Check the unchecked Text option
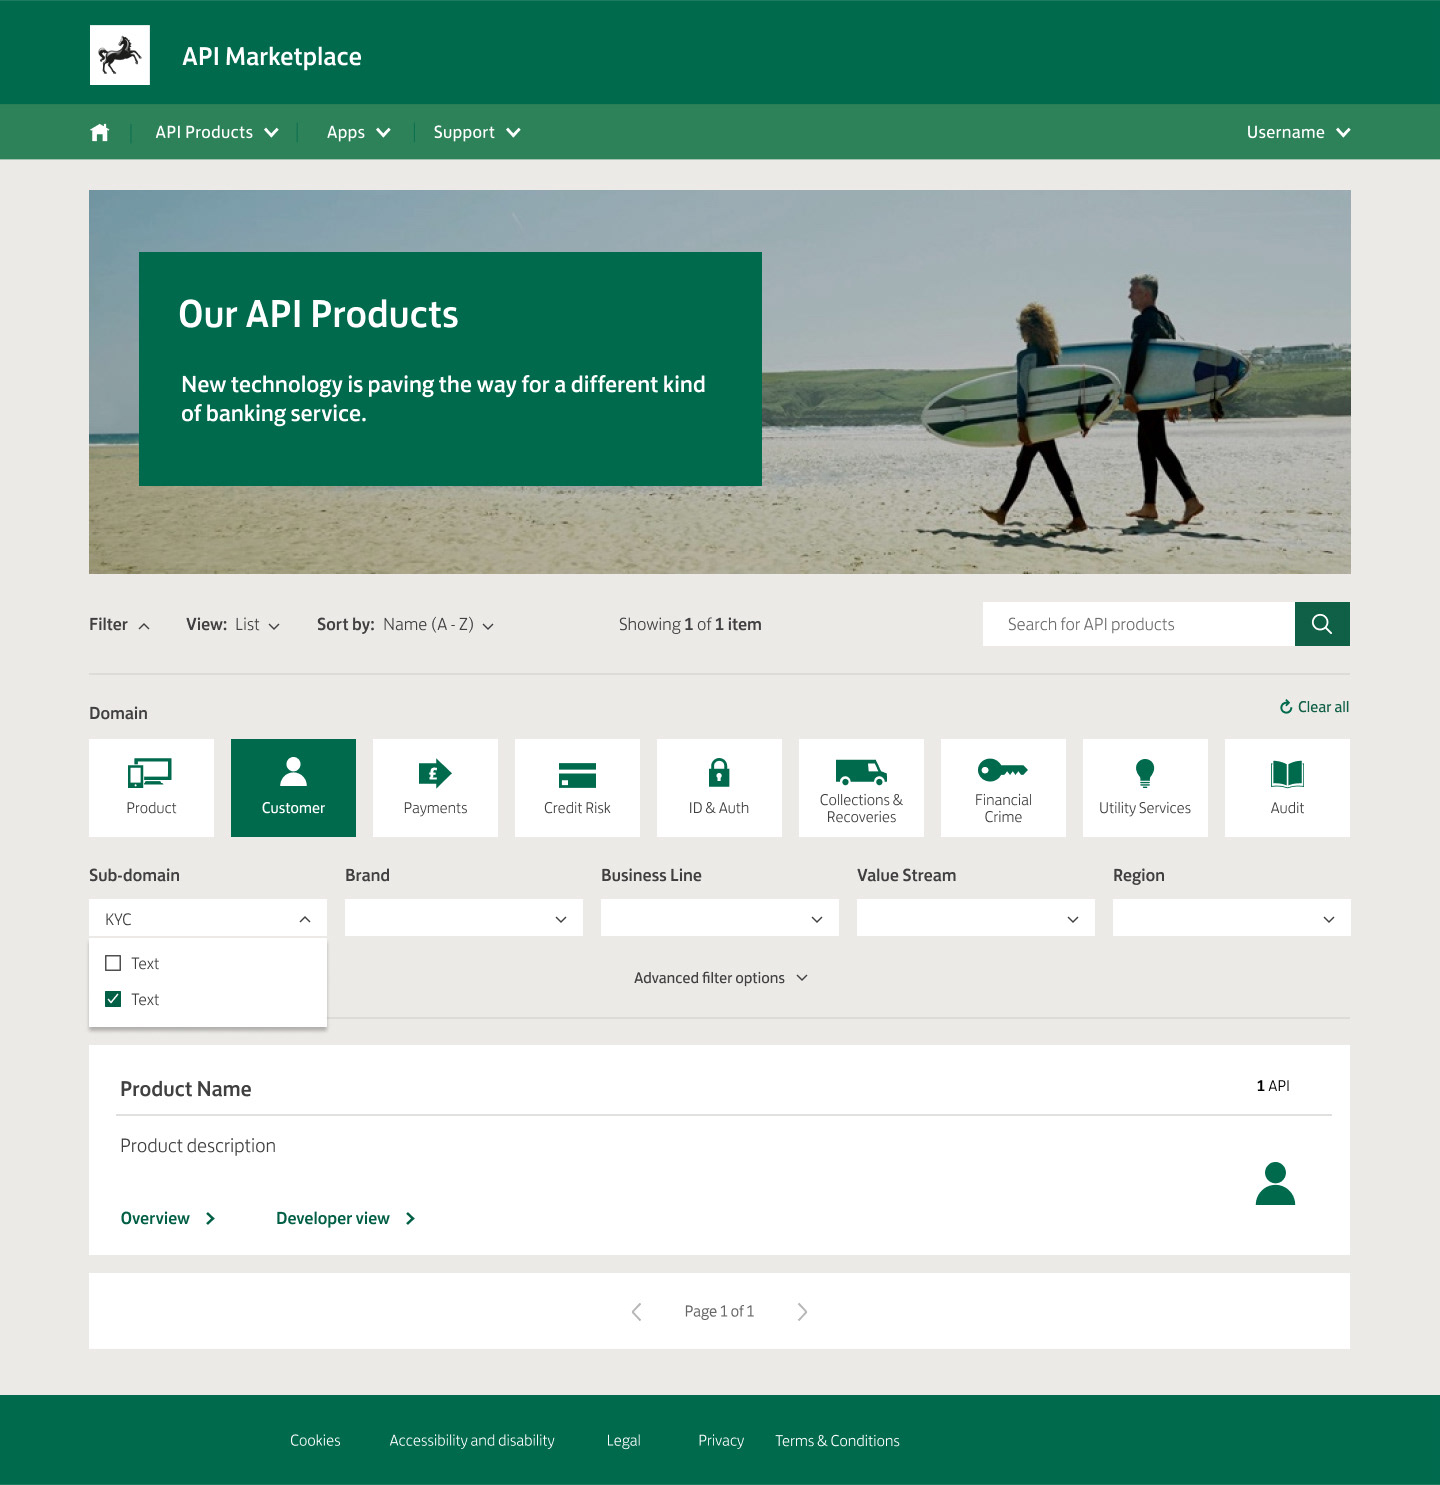Screen dimensions: 1440x1485 click(x=113, y=963)
